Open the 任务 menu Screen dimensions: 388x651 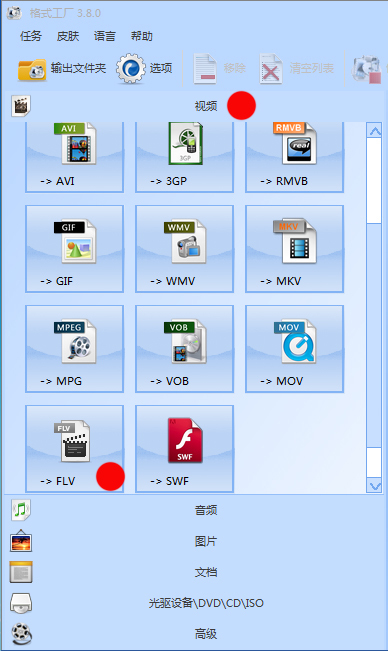click(31, 36)
